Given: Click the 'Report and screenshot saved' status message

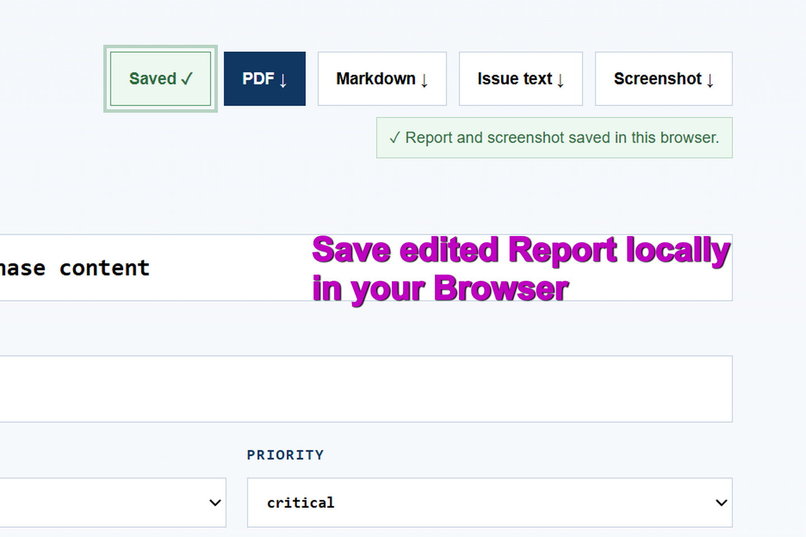Looking at the screenshot, I should click(x=554, y=138).
